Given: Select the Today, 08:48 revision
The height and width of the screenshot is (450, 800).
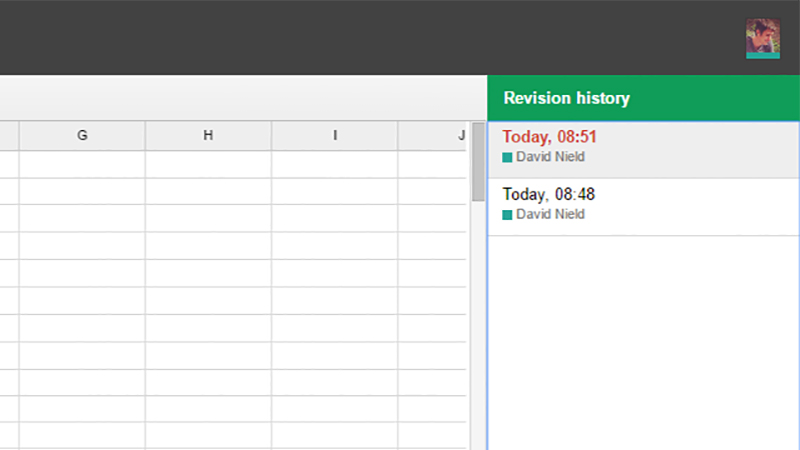Looking at the screenshot, I should pyautogui.click(x=643, y=207).
